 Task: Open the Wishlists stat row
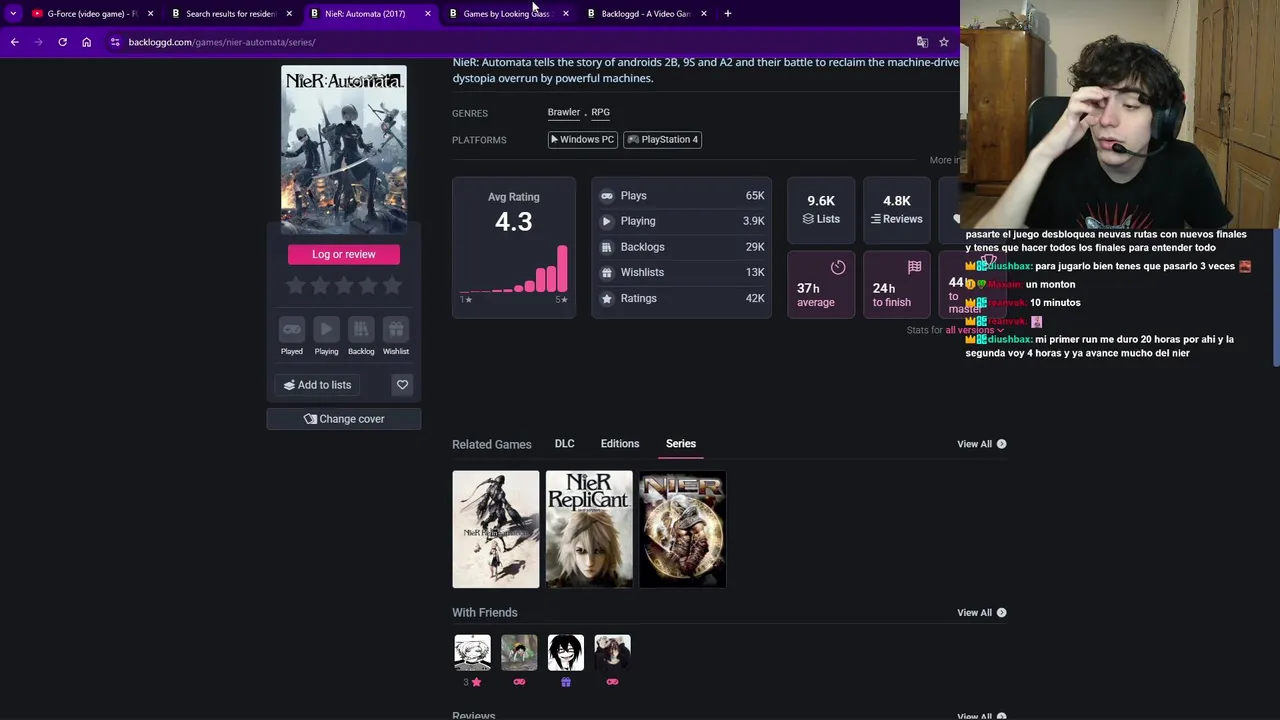coord(682,272)
